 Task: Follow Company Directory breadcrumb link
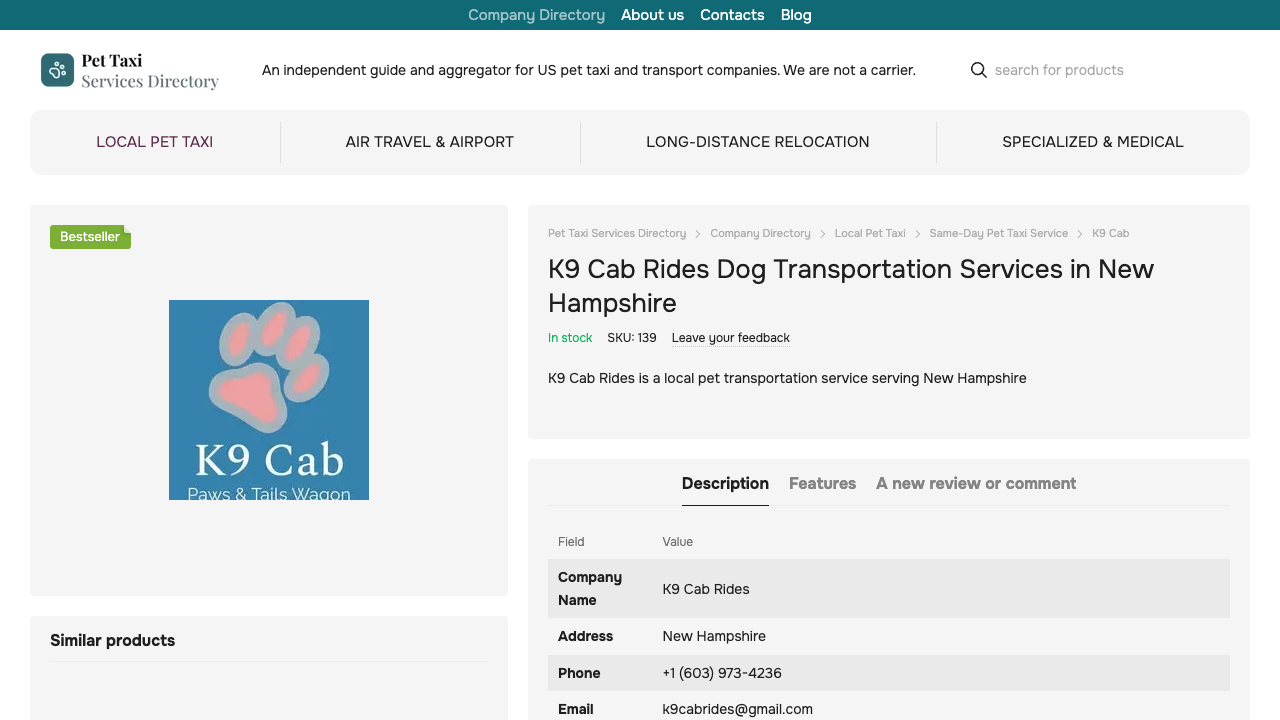pos(760,233)
